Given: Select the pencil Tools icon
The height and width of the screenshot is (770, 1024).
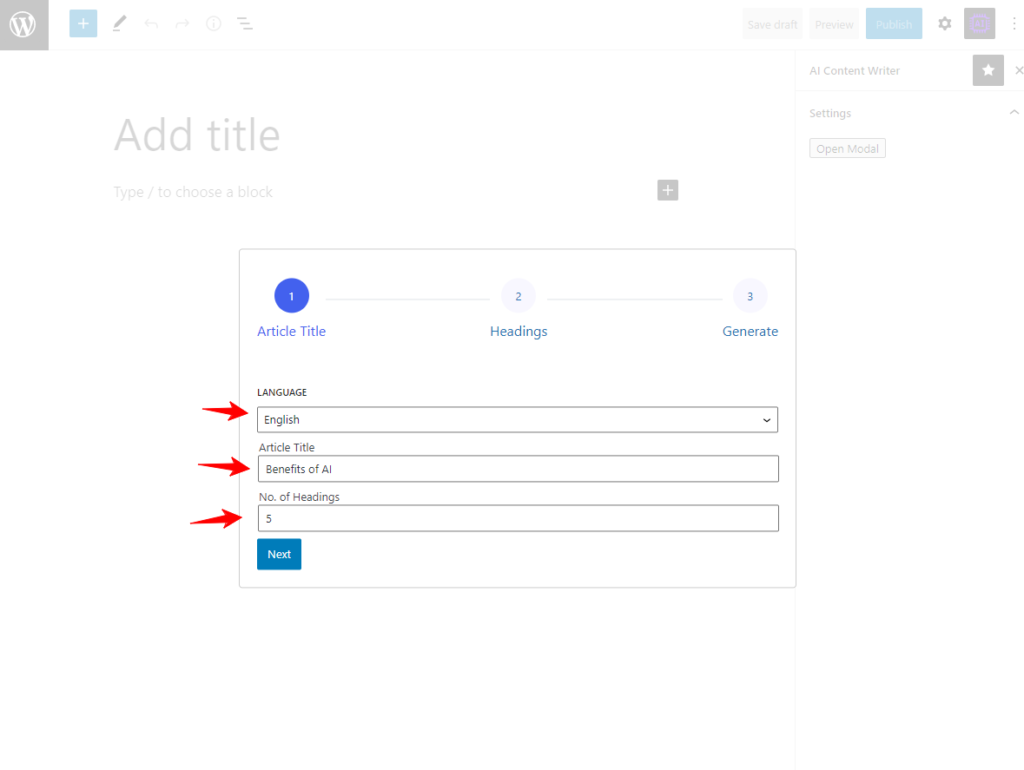Looking at the screenshot, I should 120,23.
